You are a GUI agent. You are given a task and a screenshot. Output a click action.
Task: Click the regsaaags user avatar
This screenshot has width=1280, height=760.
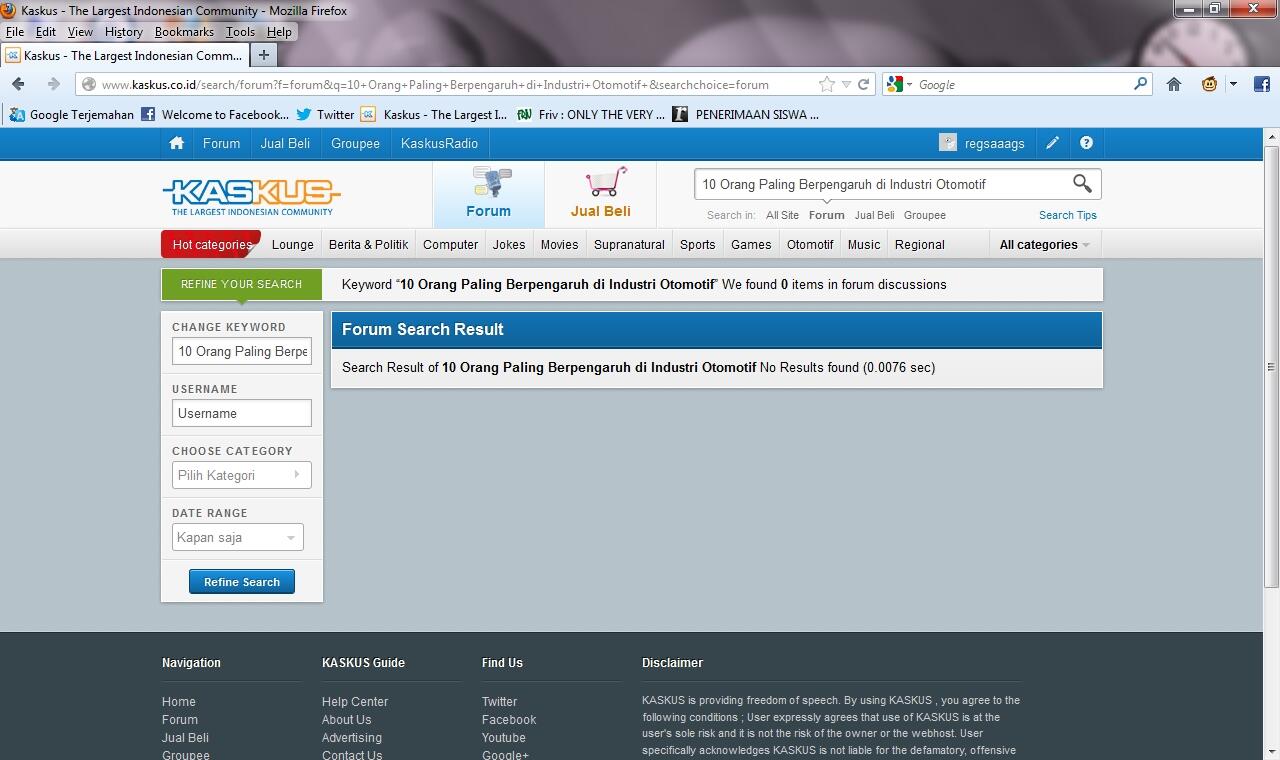coord(948,143)
